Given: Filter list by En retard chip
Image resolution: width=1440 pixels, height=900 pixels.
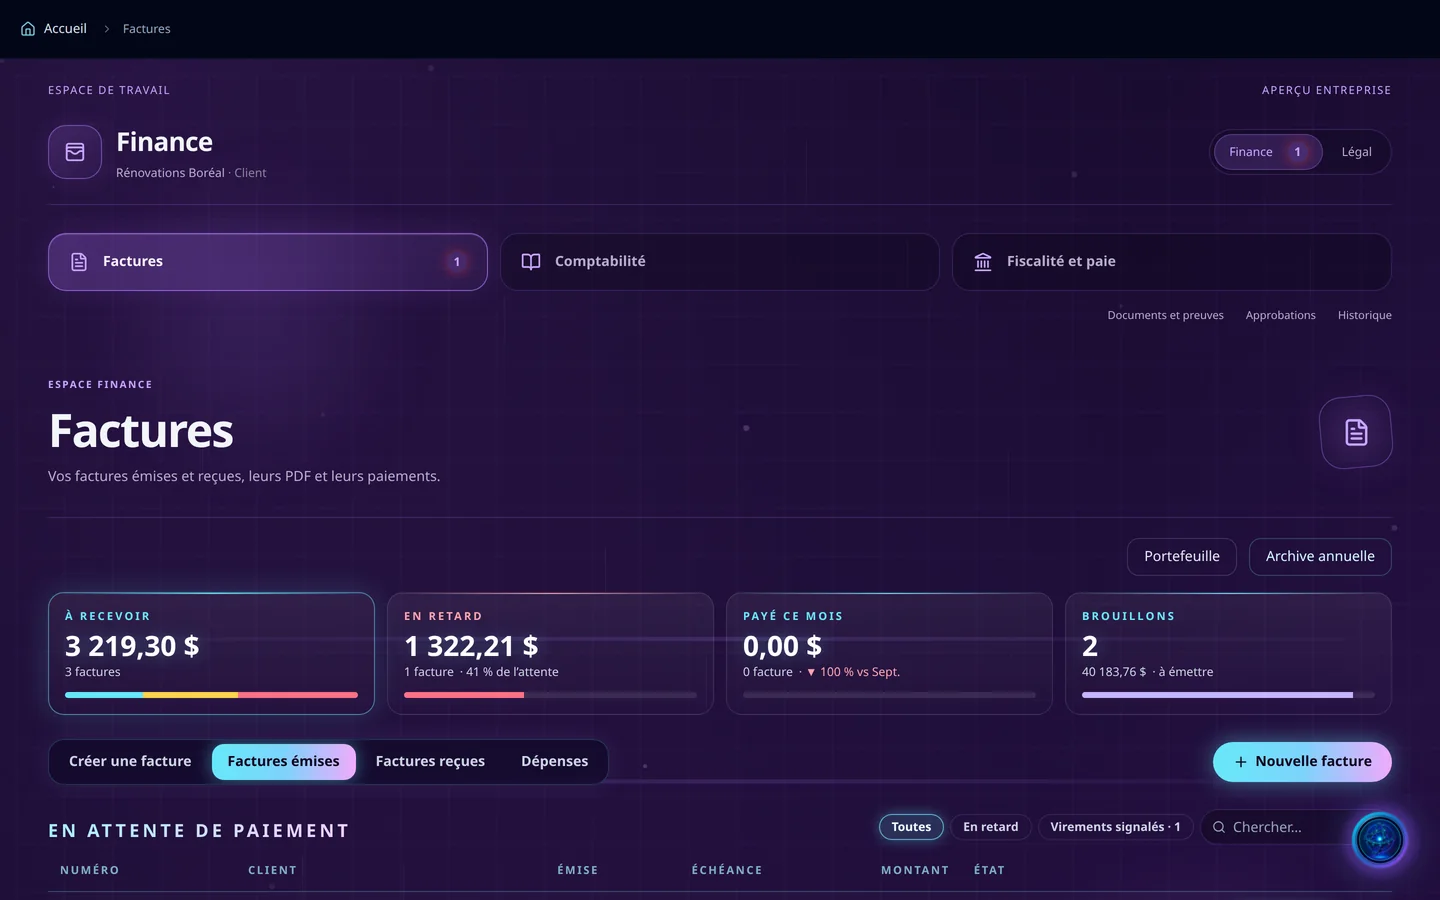Looking at the screenshot, I should tap(990, 827).
